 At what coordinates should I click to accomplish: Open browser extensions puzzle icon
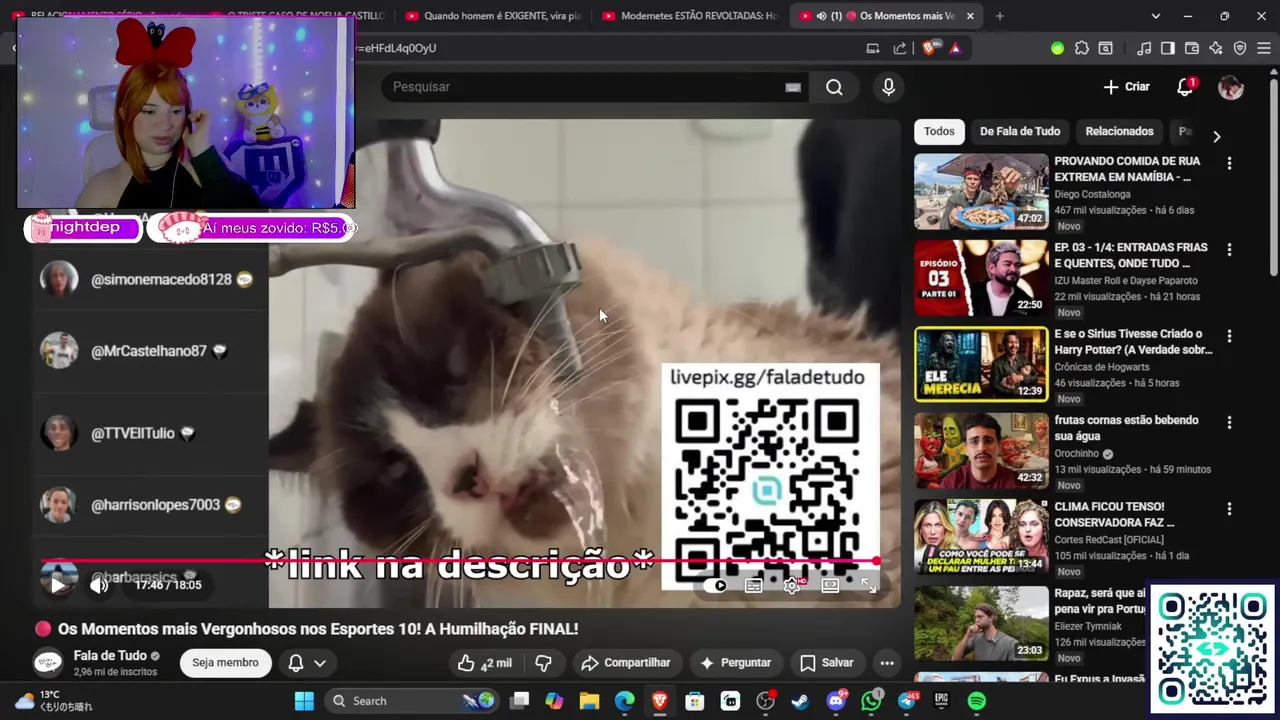click(1082, 48)
